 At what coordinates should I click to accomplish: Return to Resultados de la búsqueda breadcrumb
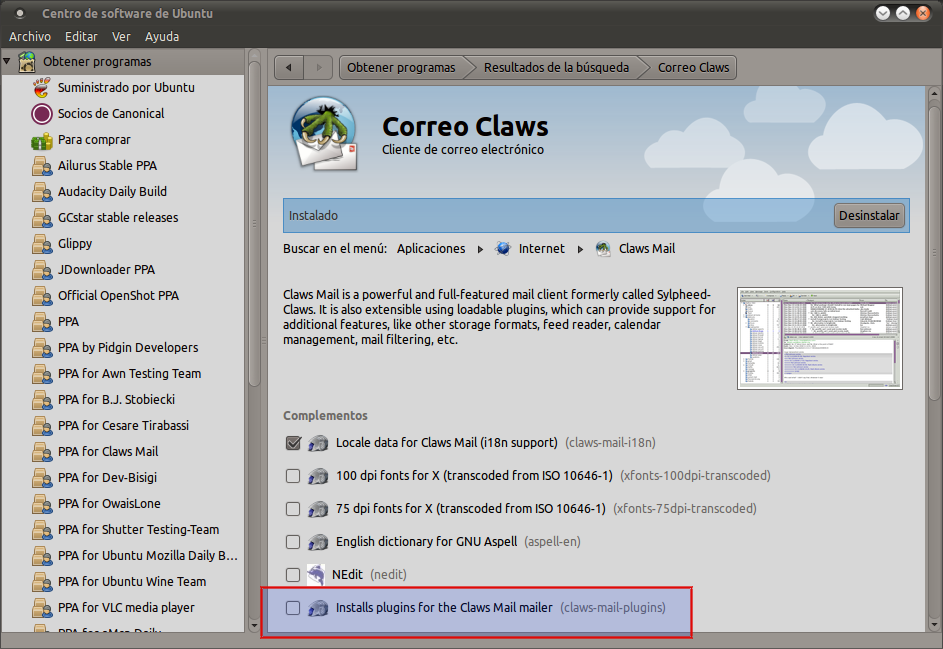tap(556, 67)
